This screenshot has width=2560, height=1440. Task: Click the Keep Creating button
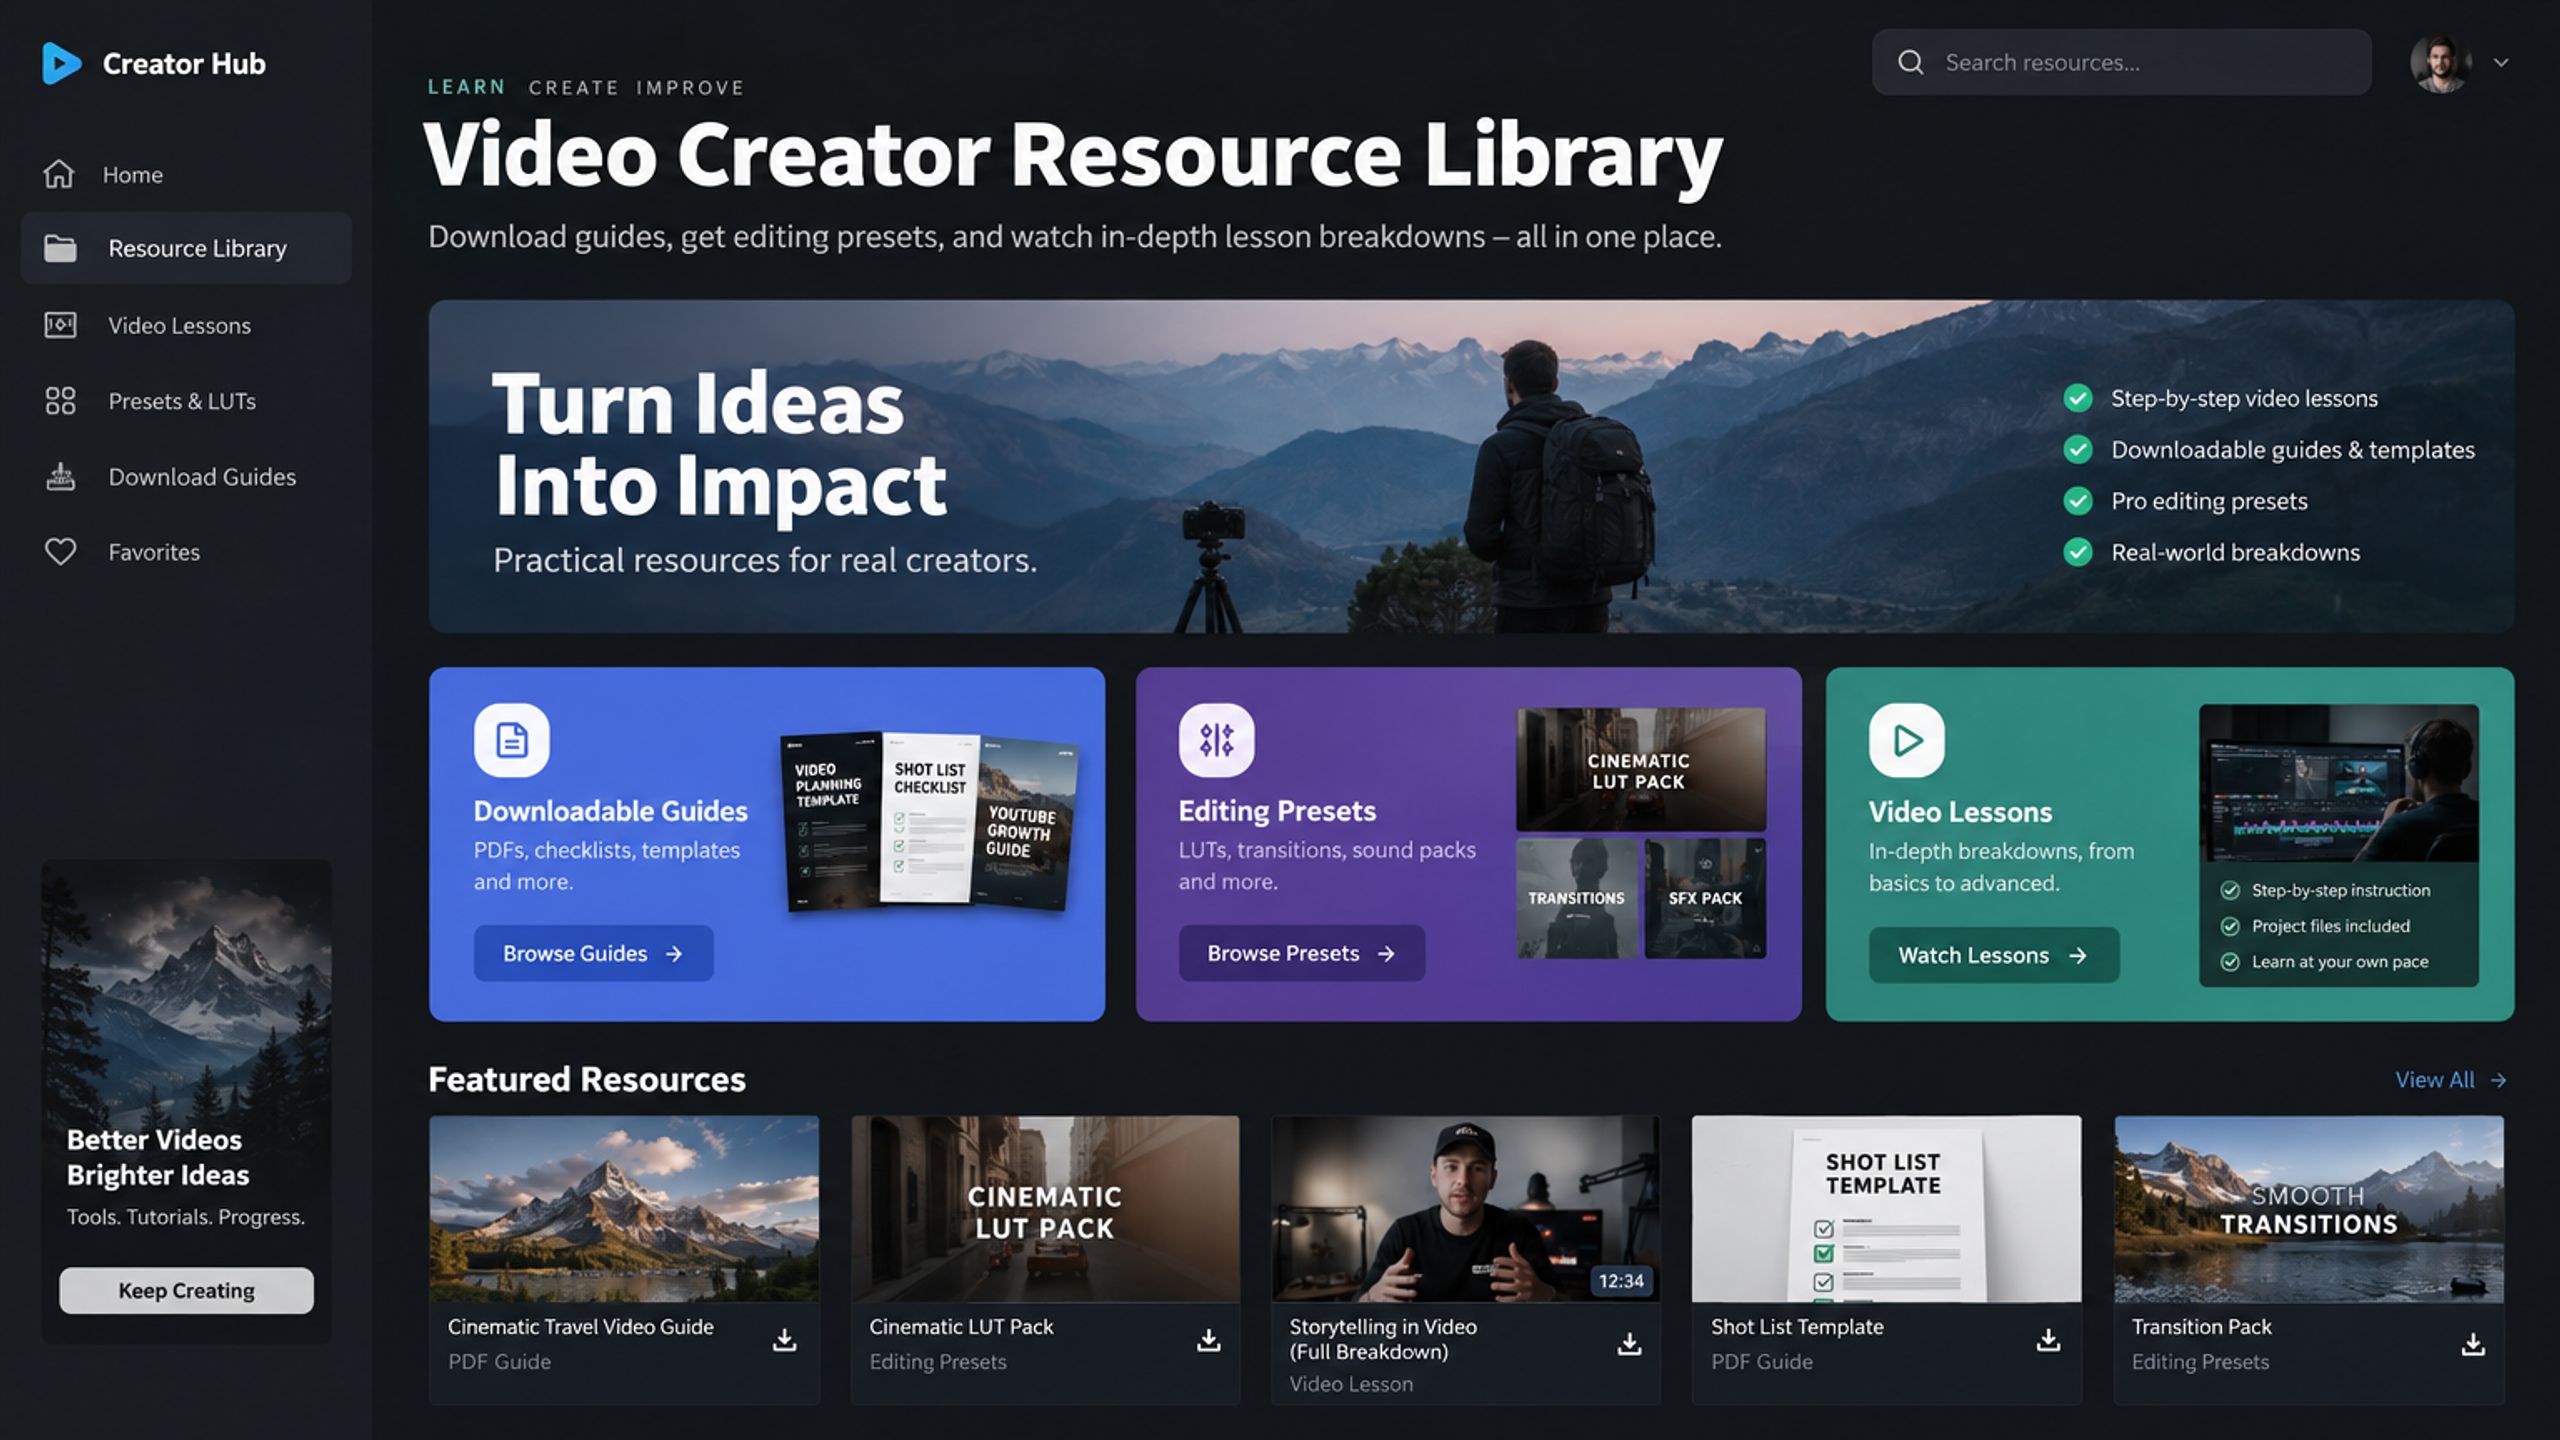(186, 1290)
